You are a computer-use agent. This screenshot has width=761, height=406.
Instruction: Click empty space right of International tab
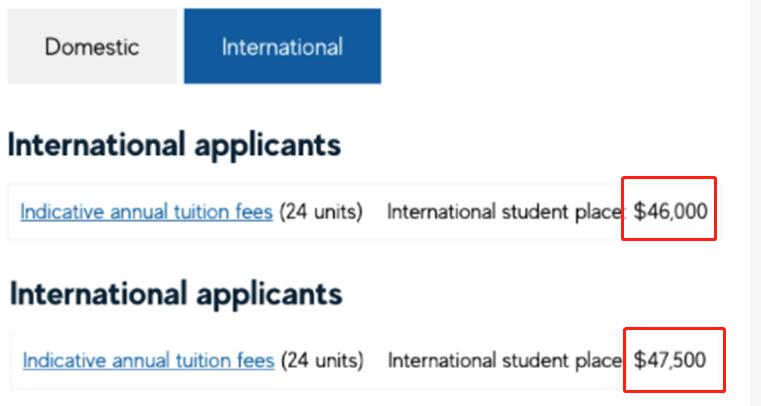point(560,47)
